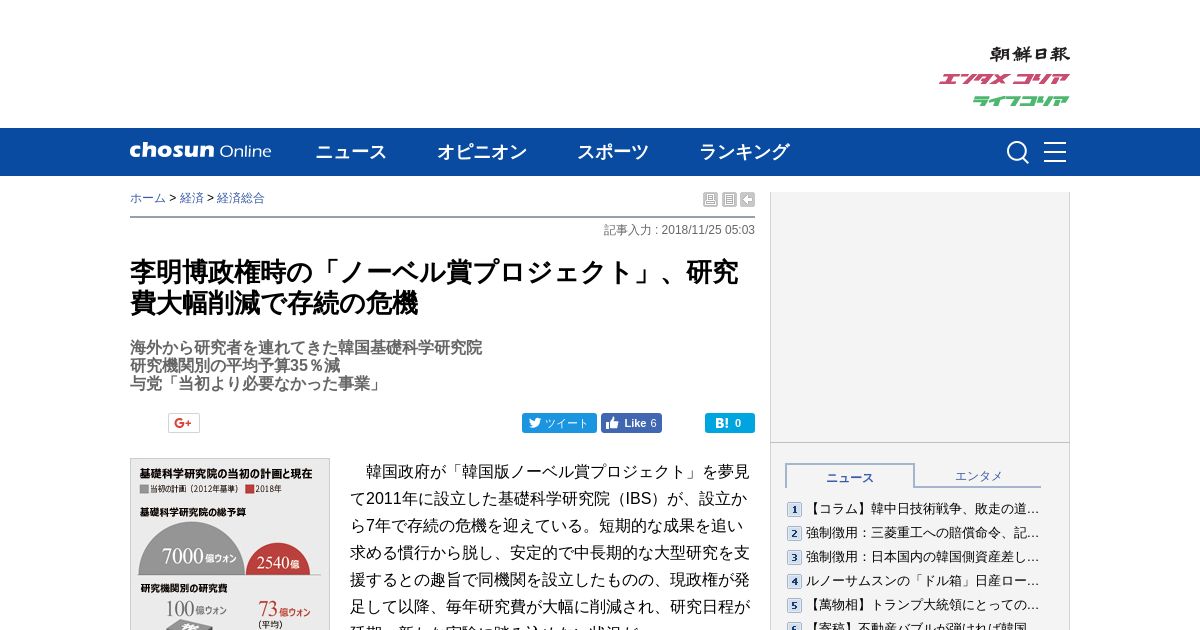Bookmark the article with Hatena B! button
1200x630 pixels.
coord(730,423)
